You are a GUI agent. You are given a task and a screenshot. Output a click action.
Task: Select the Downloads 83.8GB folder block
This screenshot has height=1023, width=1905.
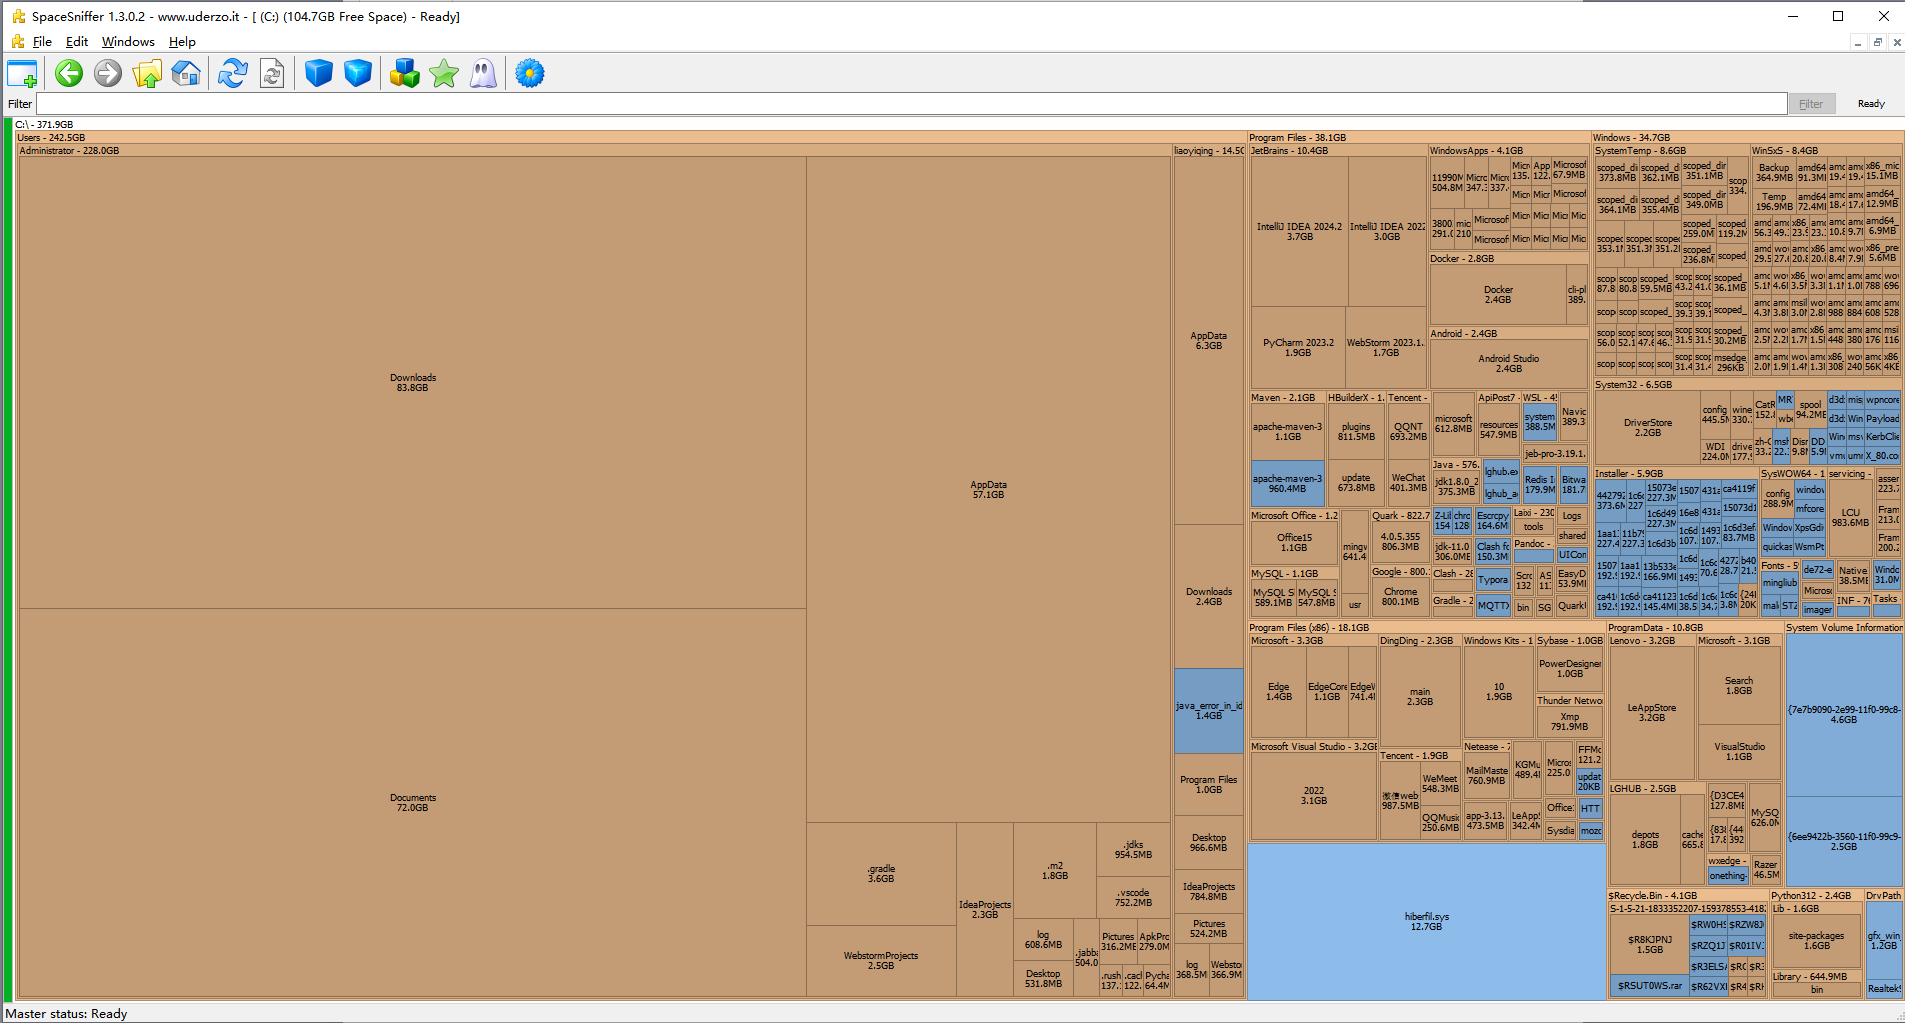(412, 382)
